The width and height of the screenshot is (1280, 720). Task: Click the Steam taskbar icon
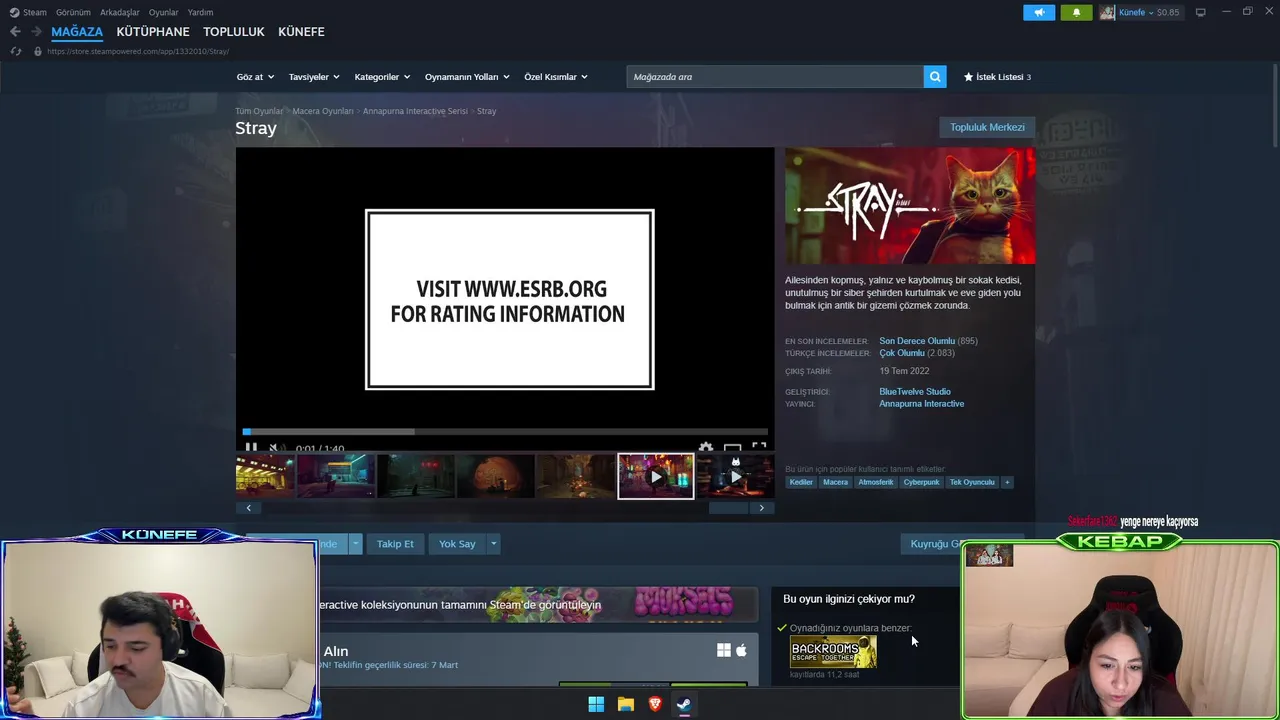[x=684, y=704]
